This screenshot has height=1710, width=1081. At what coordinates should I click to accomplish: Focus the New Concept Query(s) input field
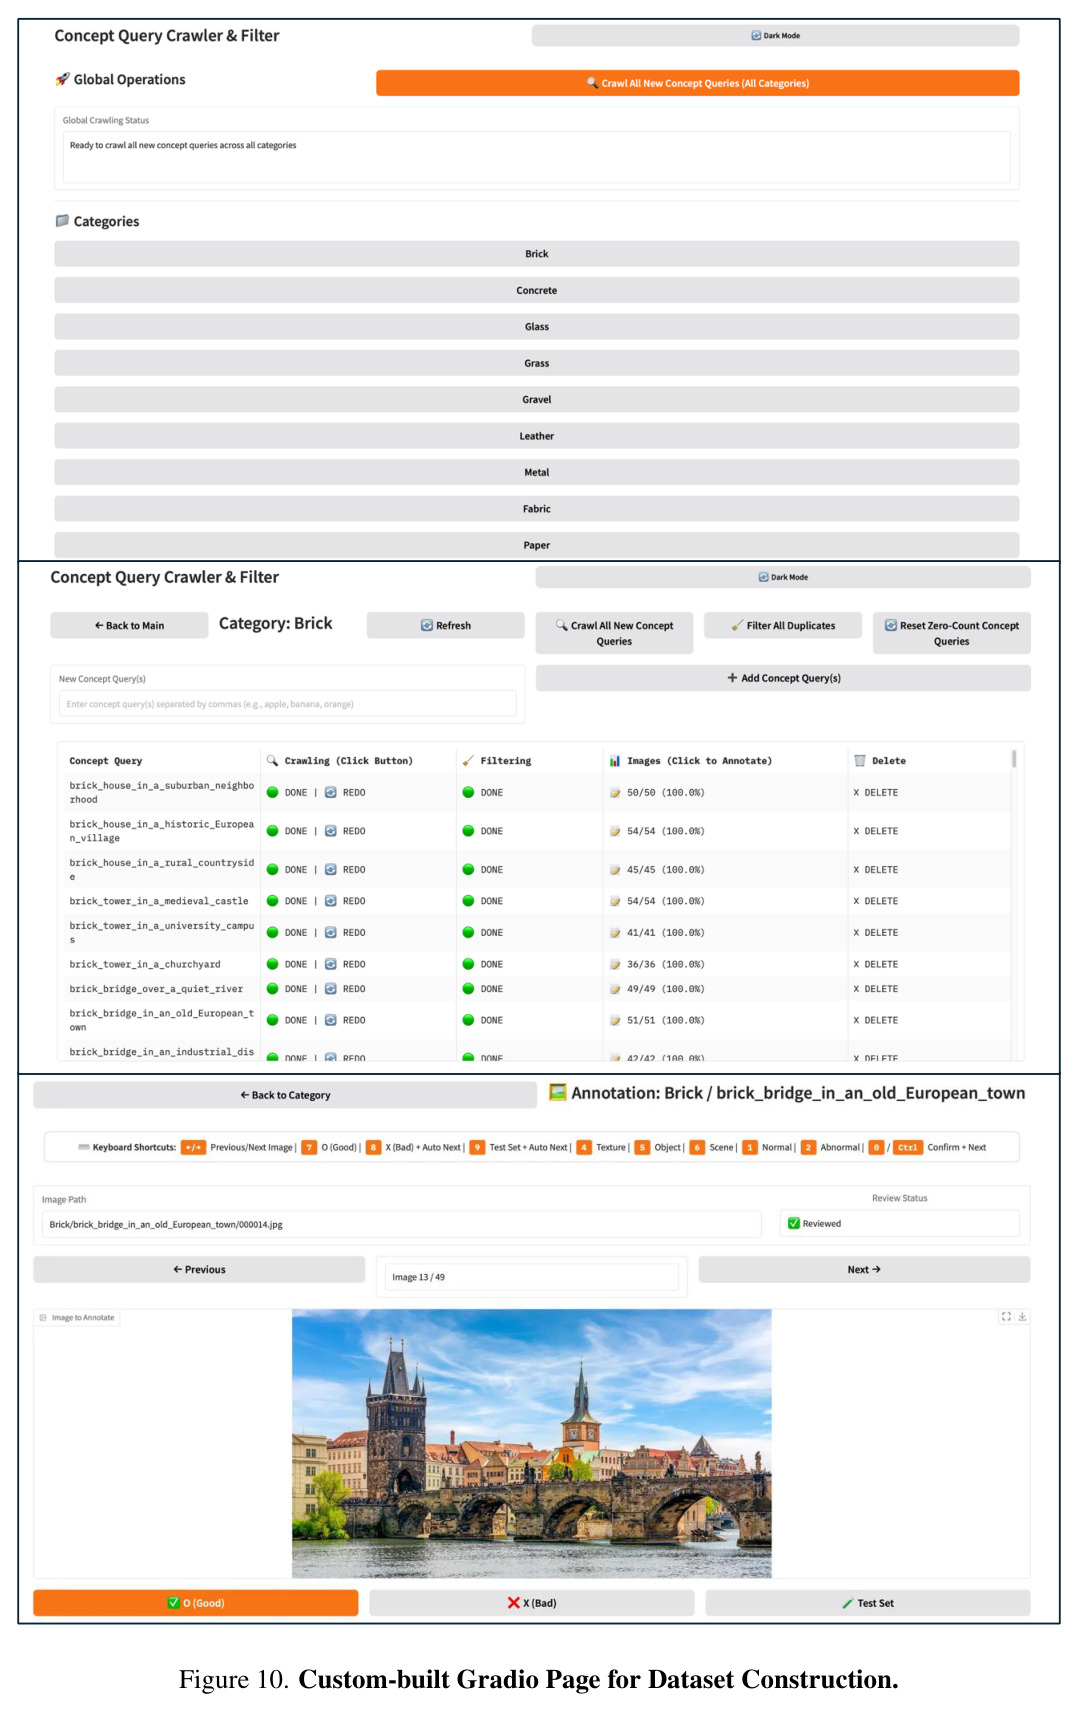(x=288, y=704)
